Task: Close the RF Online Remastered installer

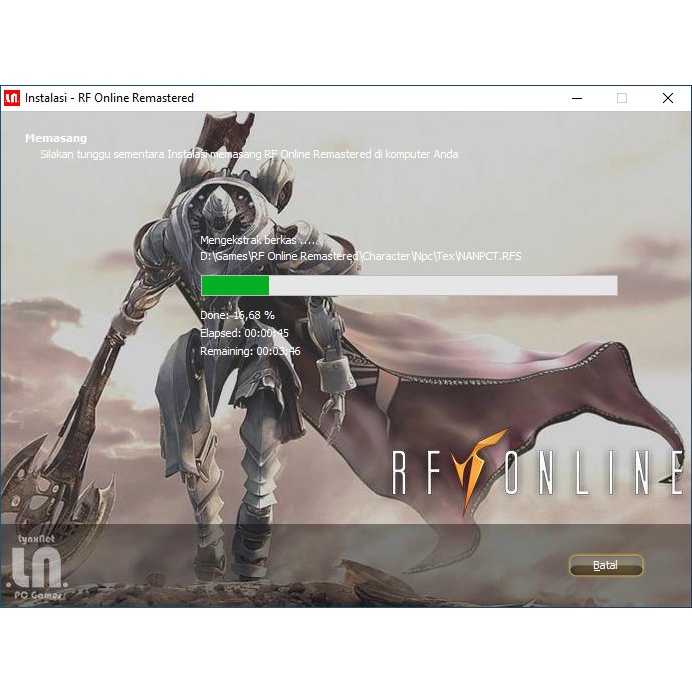Action: [668, 98]
